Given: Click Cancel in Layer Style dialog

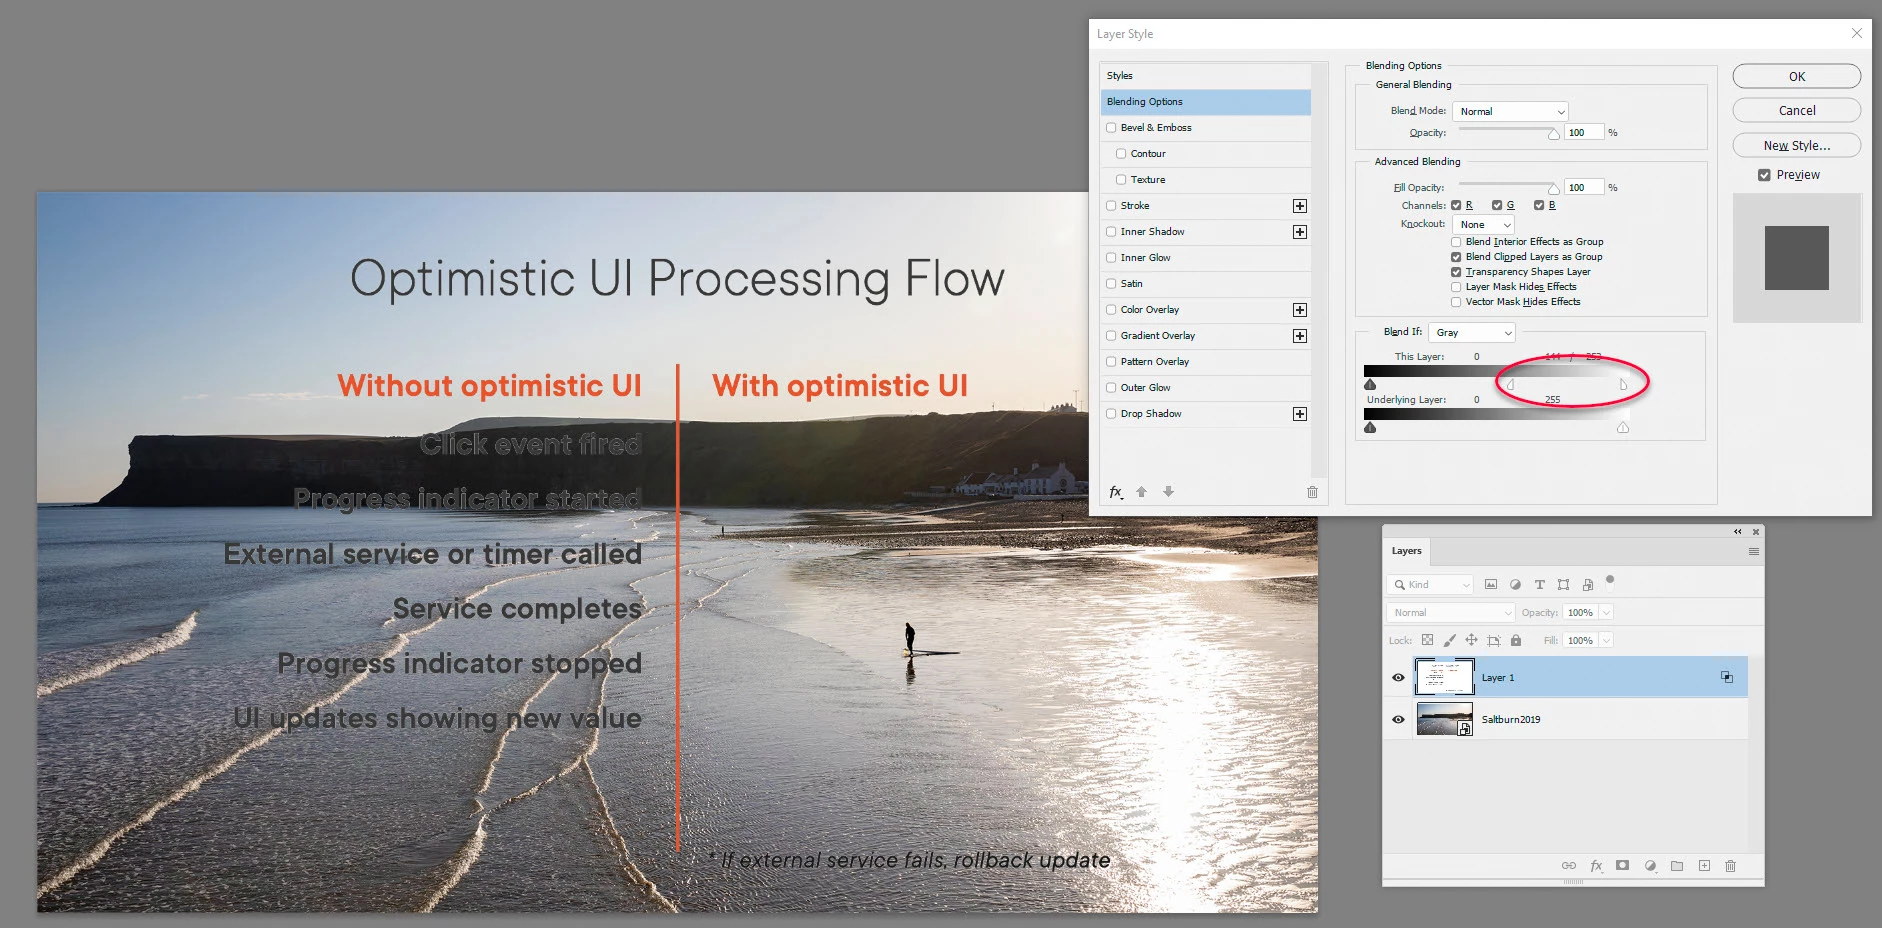Looking at the screenshot, I should 1797,110.
